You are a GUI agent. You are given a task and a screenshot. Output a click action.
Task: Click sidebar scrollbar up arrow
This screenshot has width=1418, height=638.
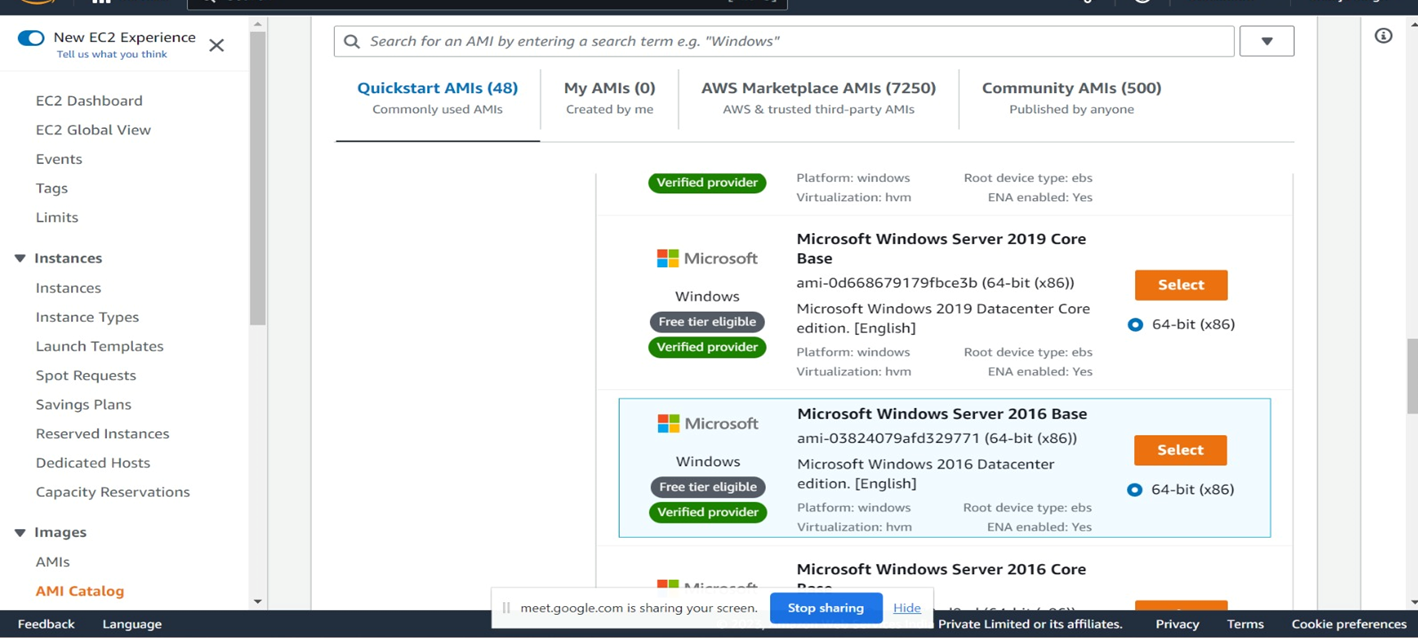[258, 24]
